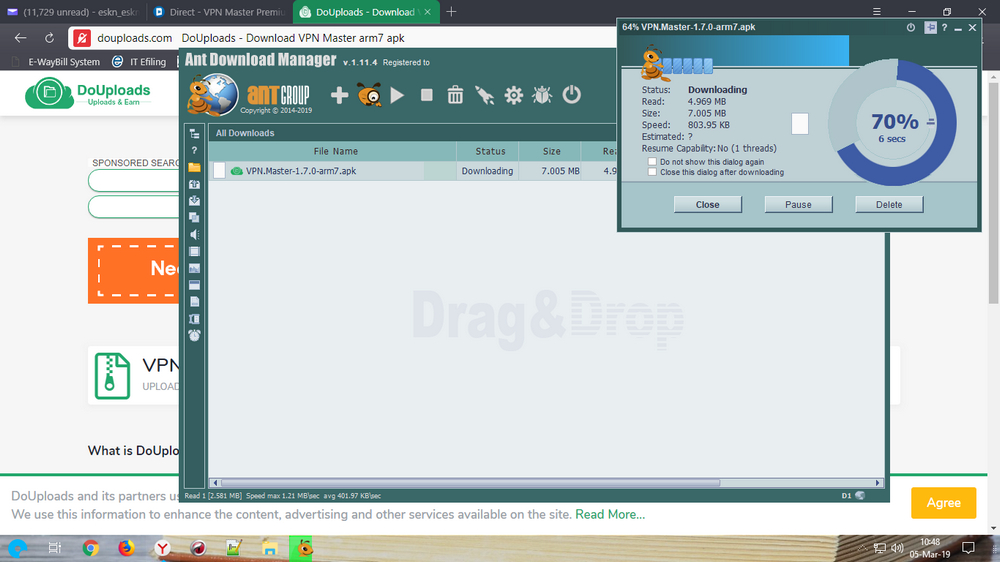Pause the VPN.Master download
This screenshot has width=1000, height=562.
(798, 205)
